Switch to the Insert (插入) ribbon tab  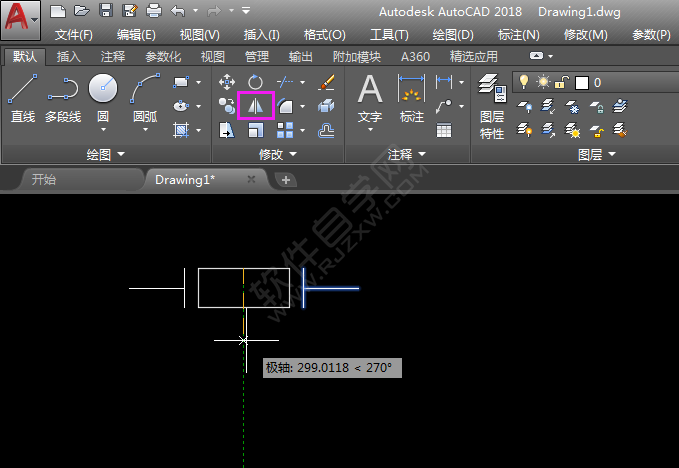[69, 57]
